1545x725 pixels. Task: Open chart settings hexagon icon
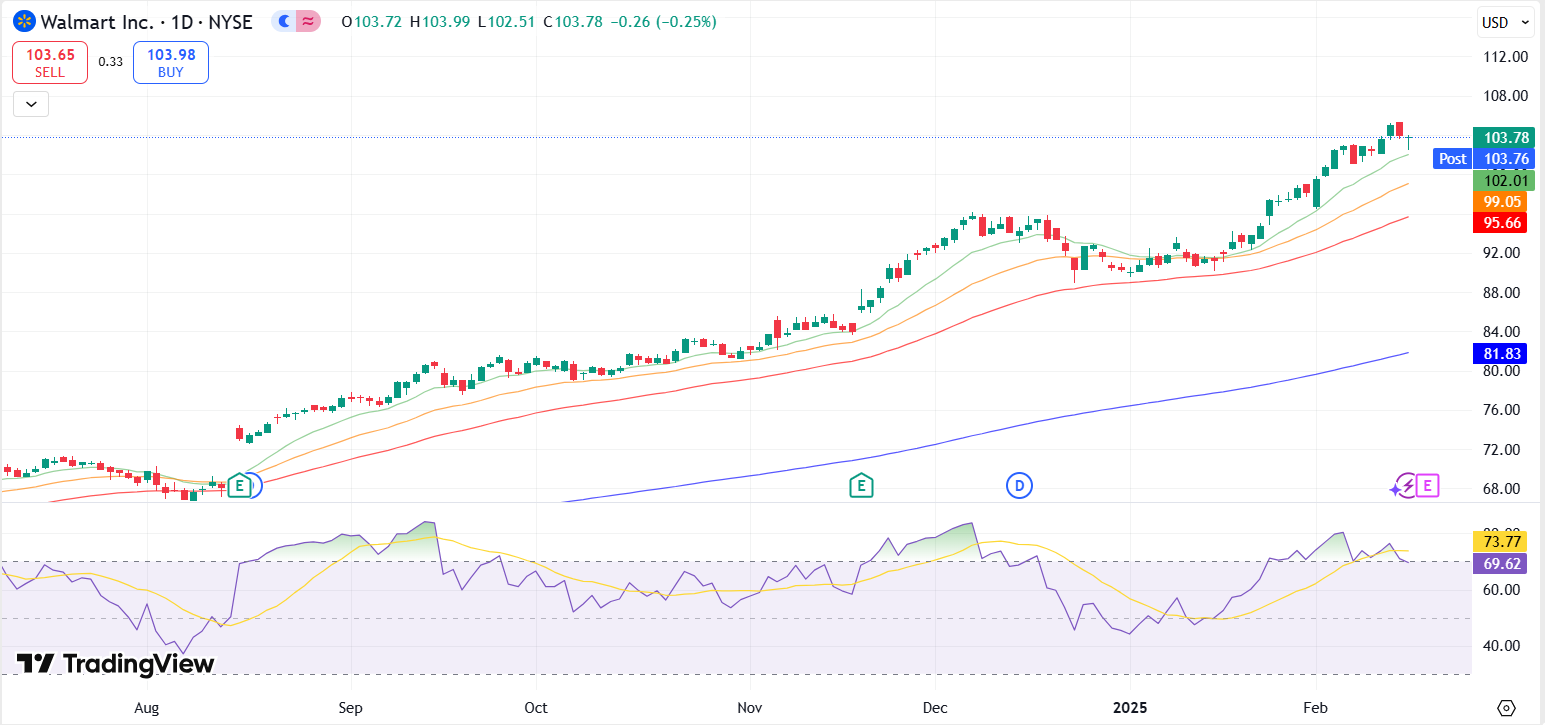(x=1507, y=708)
